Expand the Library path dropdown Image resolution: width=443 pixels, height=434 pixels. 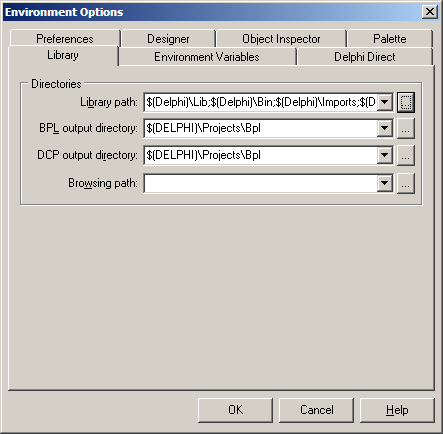tap(385, 102)
